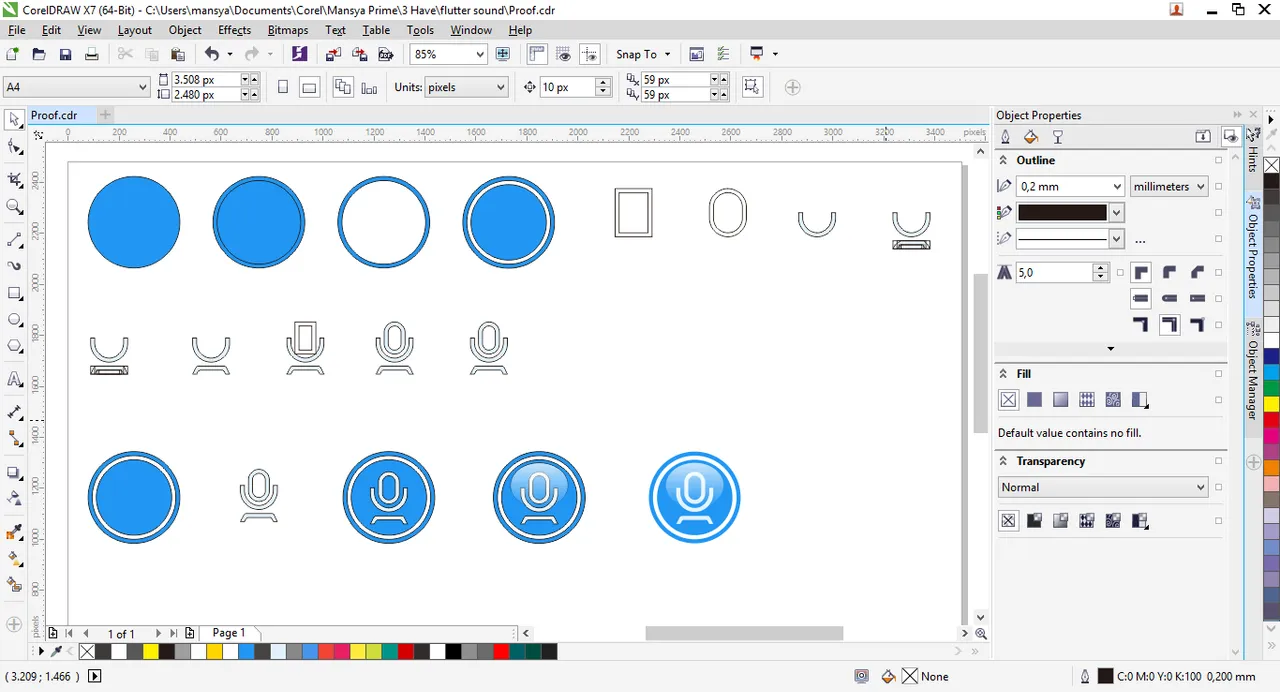
Task: Set page orientation to Landscape
Action: tap(309, 87)
